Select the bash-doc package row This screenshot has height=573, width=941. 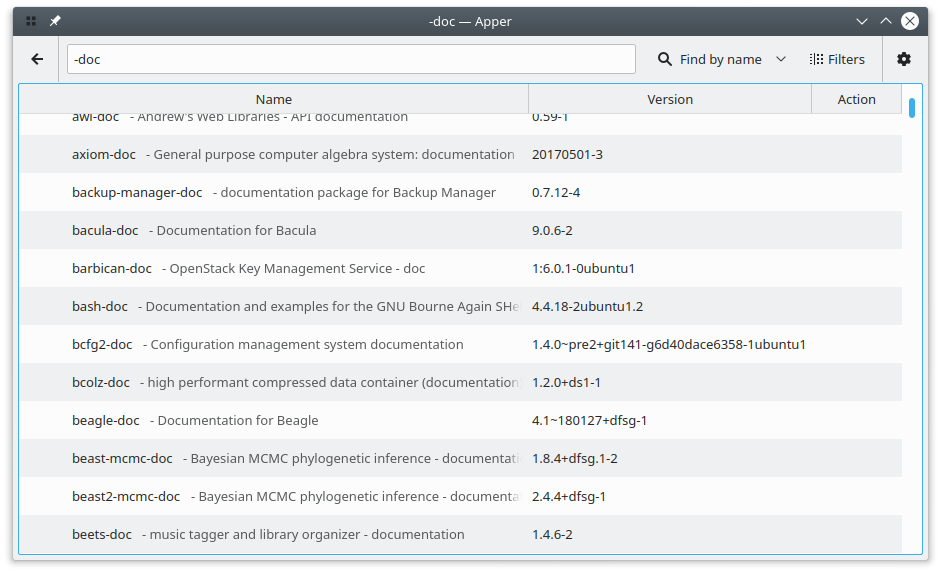pyautogui.click(x=100, y=306)
